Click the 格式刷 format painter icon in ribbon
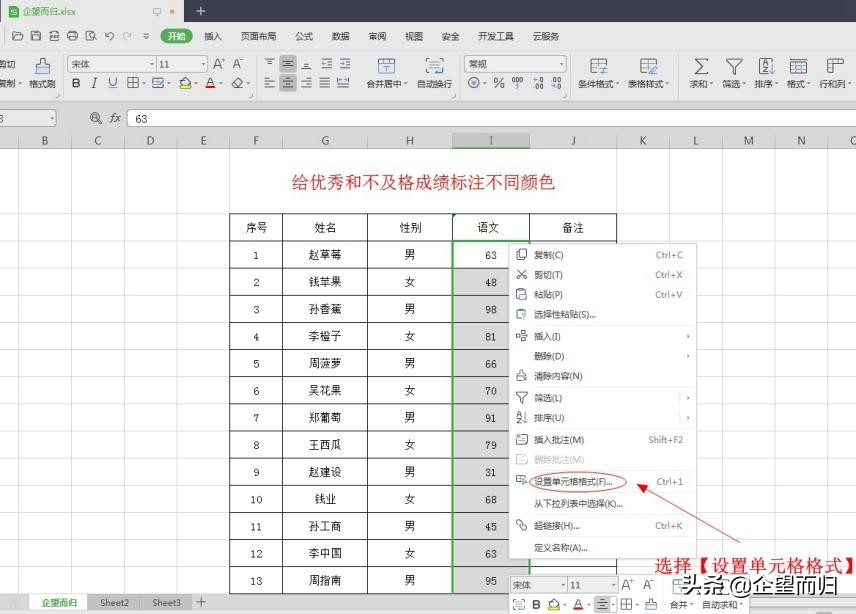Image resolution: width=856 pixels, height=614 pixels. click(42, 66)
